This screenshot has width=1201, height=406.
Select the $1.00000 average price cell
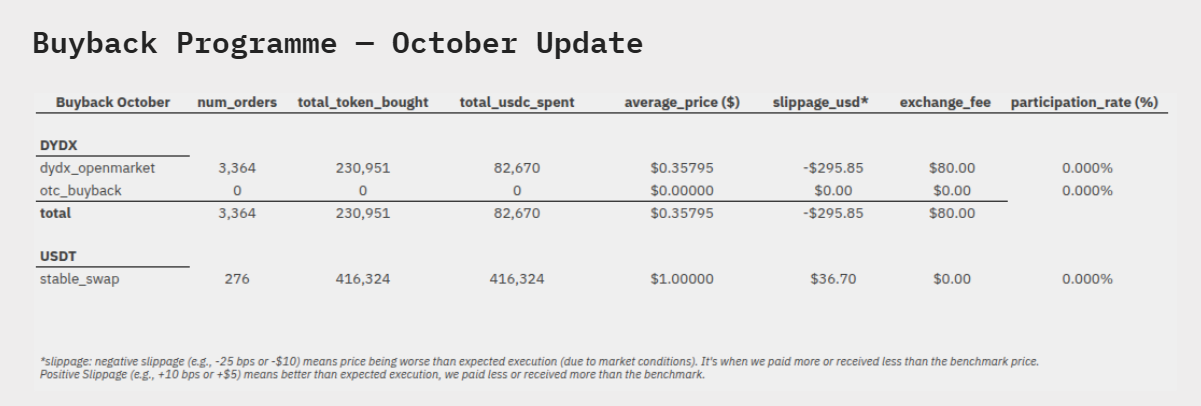(x=682, y=279)
